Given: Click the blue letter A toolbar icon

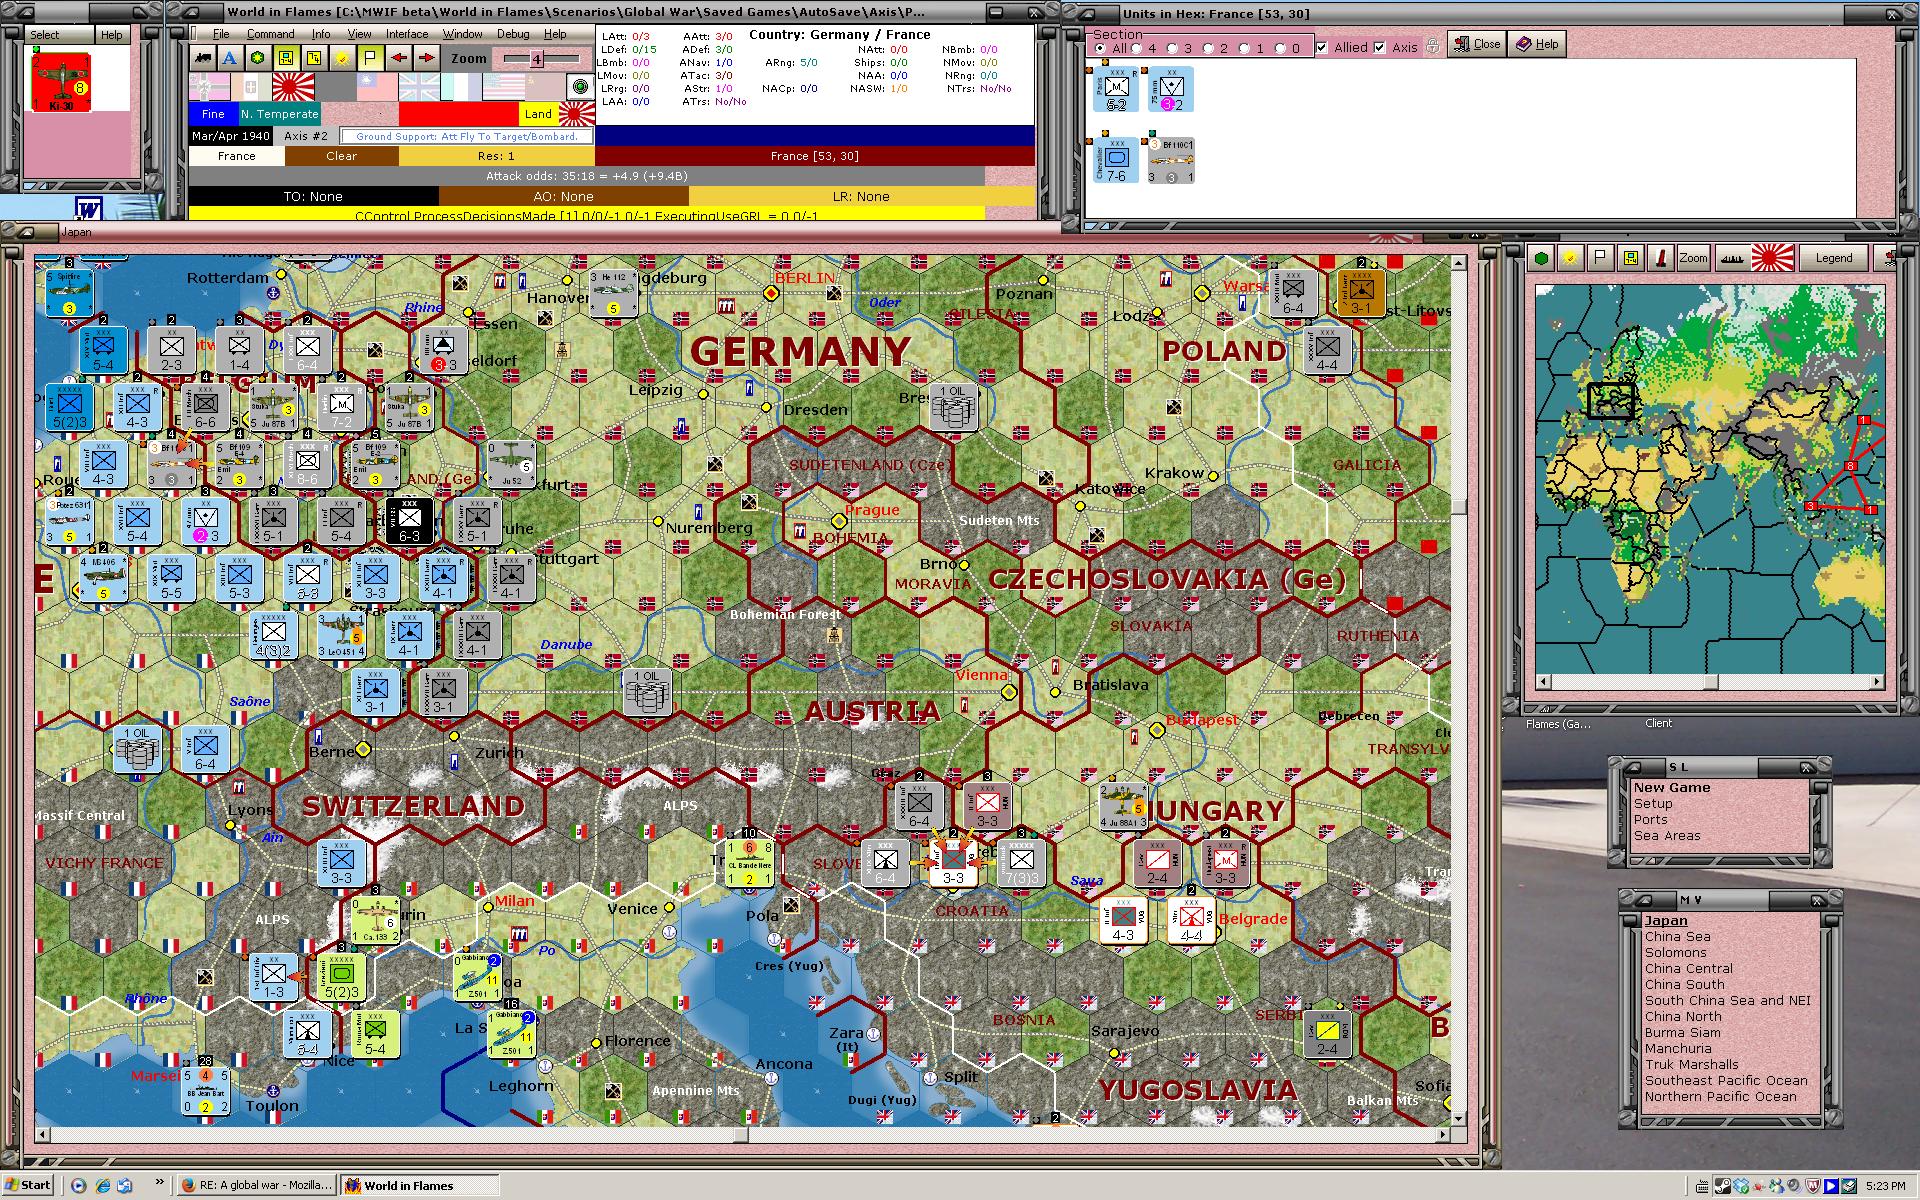Looking at the screenshot, I should [x=230, y=58].
